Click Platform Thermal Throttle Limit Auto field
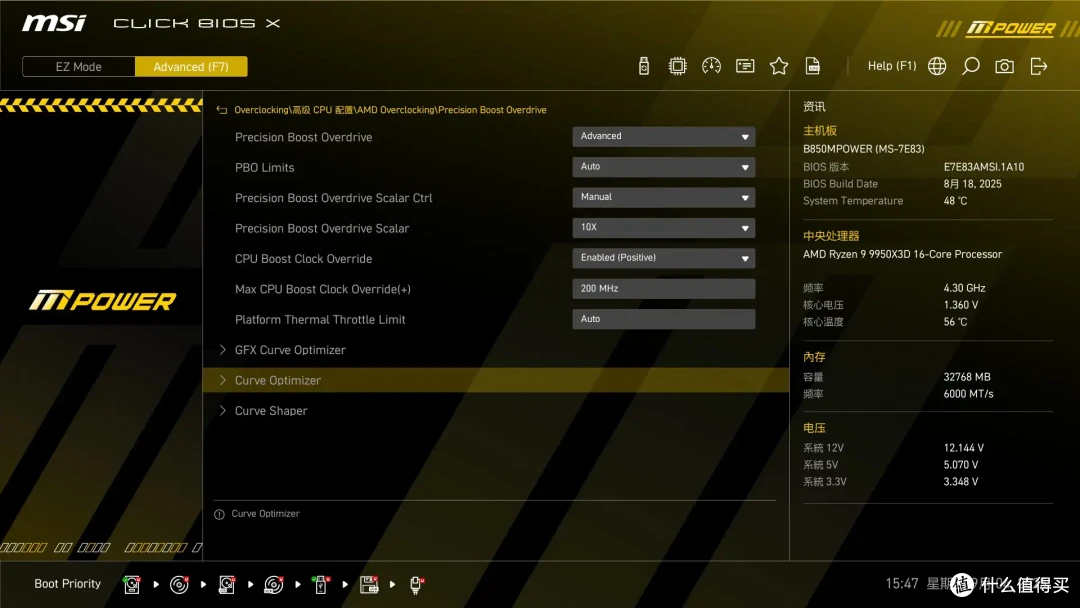The width and height of the screenshot is (1080, 608). (663, 319)
